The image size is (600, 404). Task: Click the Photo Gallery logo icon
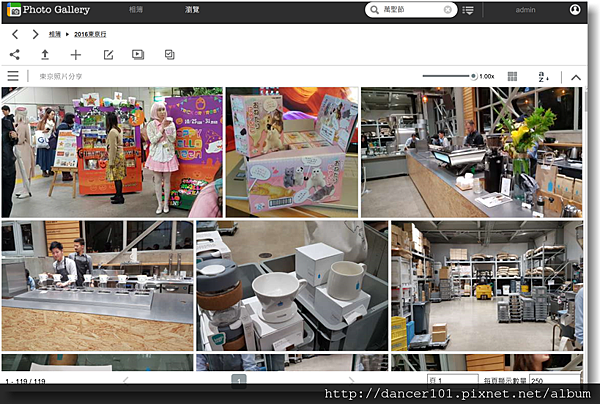[x=14, y=10]
